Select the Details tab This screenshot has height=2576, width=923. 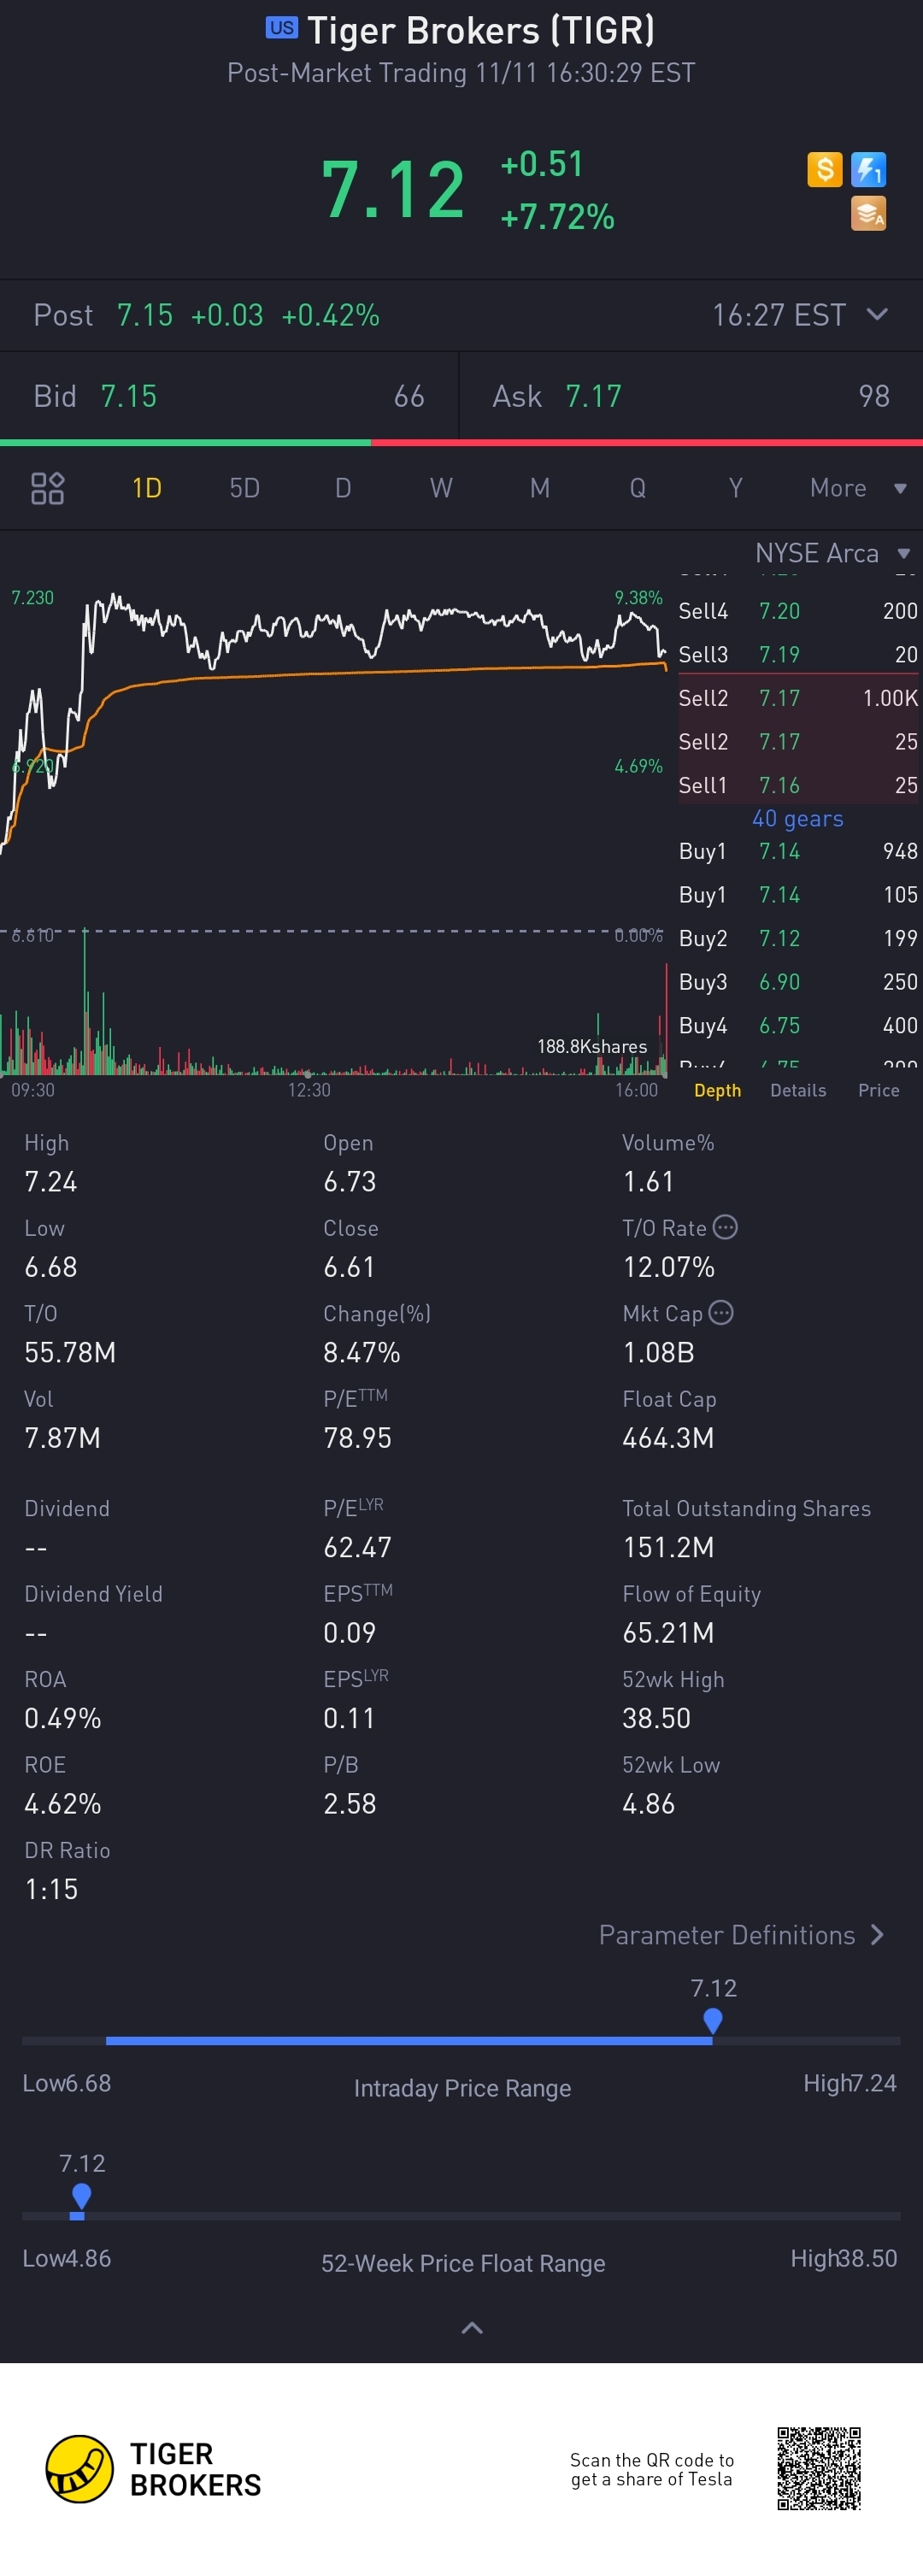798,1090
